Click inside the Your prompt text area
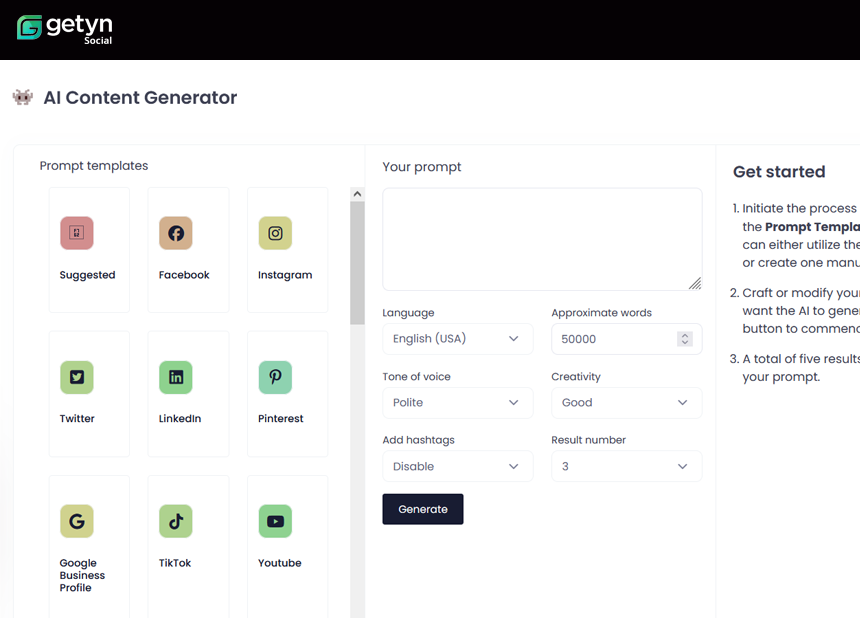This screenshot has width=860, height=618. [541, 238]
